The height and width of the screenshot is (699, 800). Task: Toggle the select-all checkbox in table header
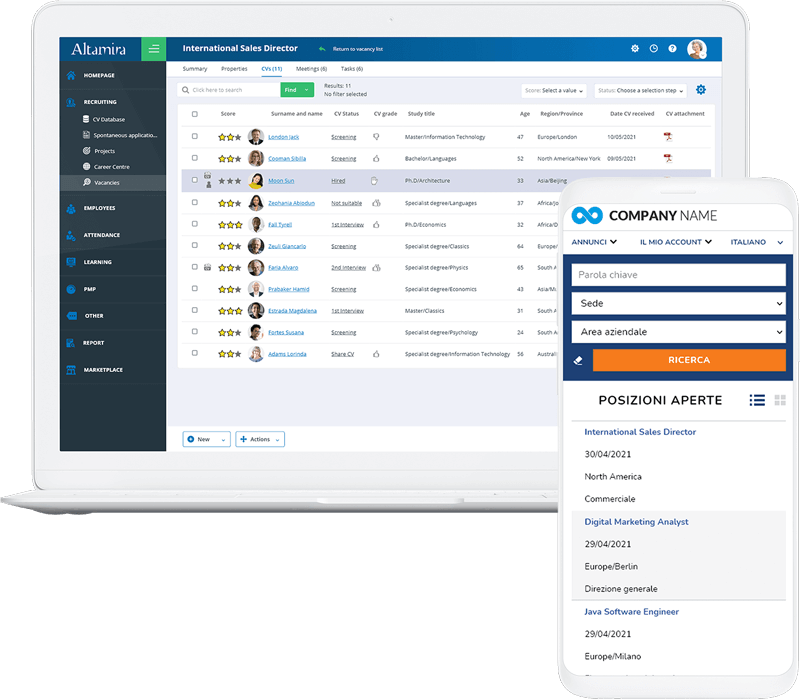[x=194, y=114]
